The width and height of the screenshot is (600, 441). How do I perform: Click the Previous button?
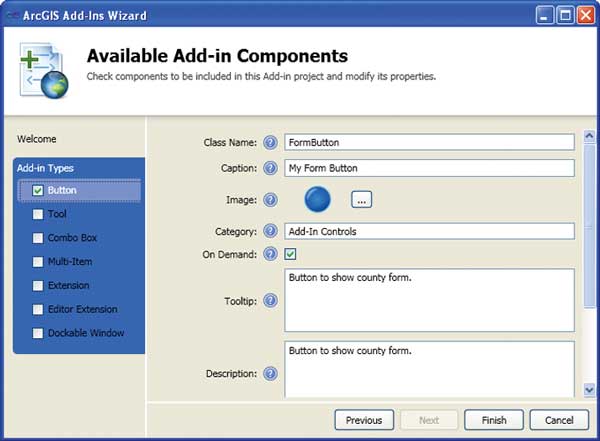364,420
